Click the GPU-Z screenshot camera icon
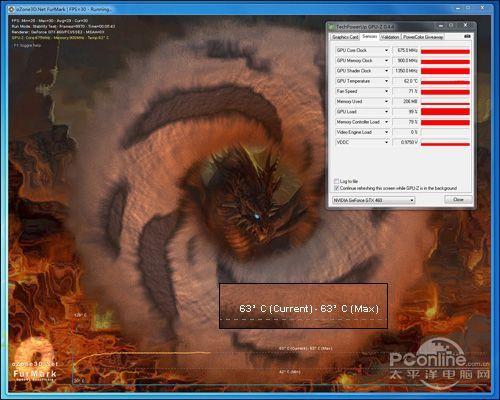Screen dimensions: 500x400 click(467, 36)
